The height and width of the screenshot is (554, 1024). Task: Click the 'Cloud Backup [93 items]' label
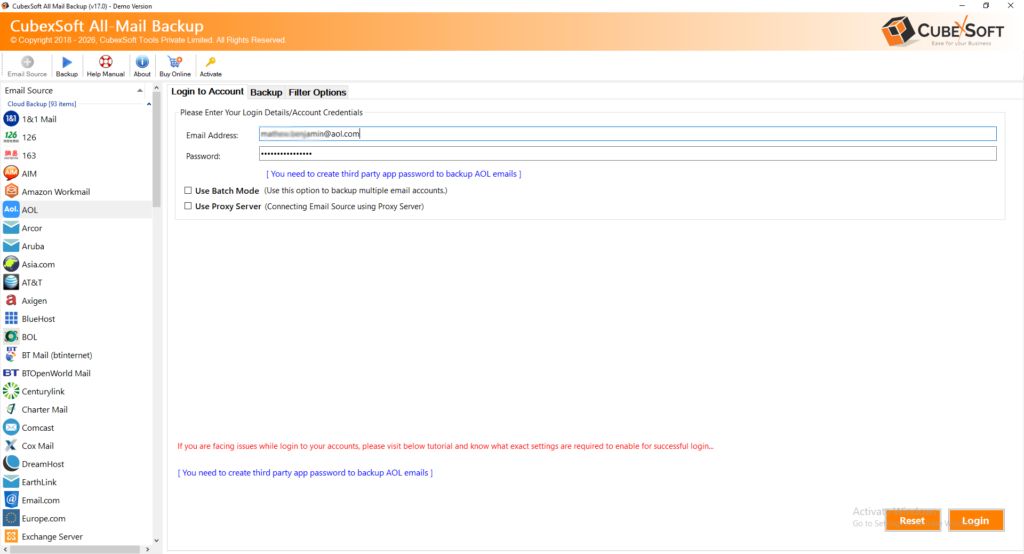[42, 104]
